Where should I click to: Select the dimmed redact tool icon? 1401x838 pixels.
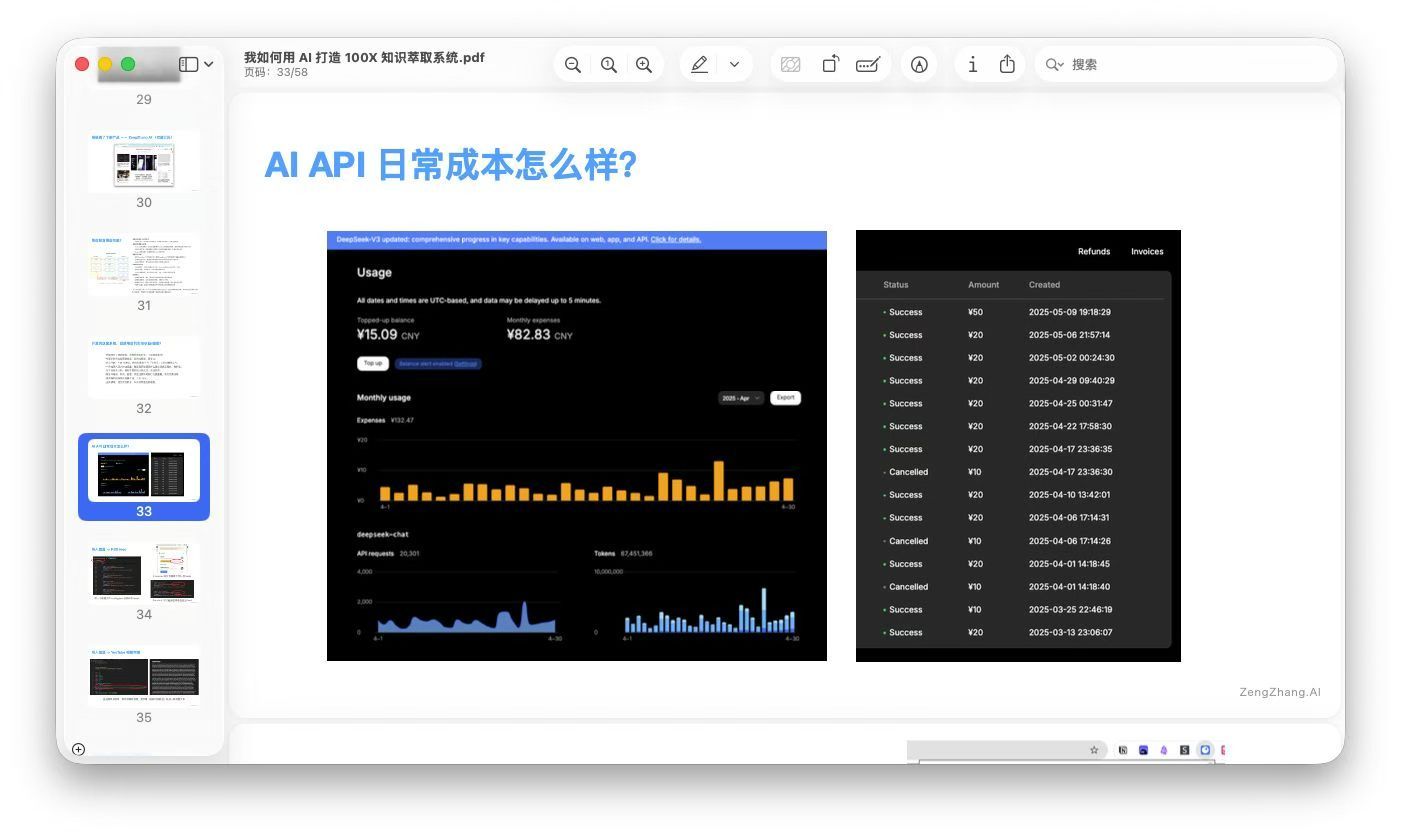click(790, 64)
